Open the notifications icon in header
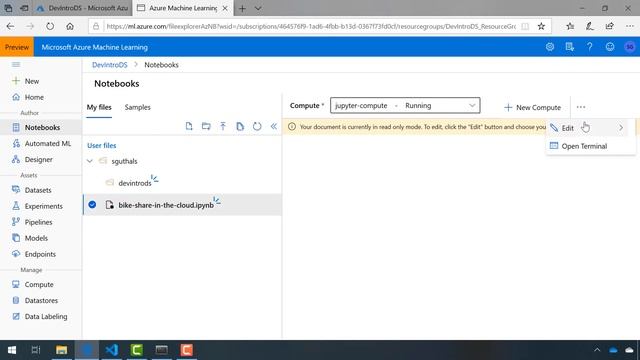This screenshot has width=640, height=360. point(570,47)
